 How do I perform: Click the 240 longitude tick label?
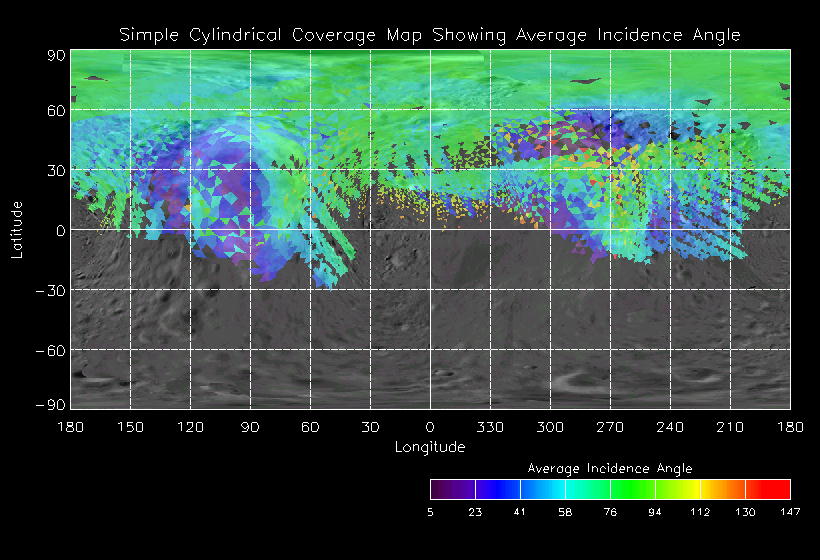pyautogui.click(x=670, y=427)
